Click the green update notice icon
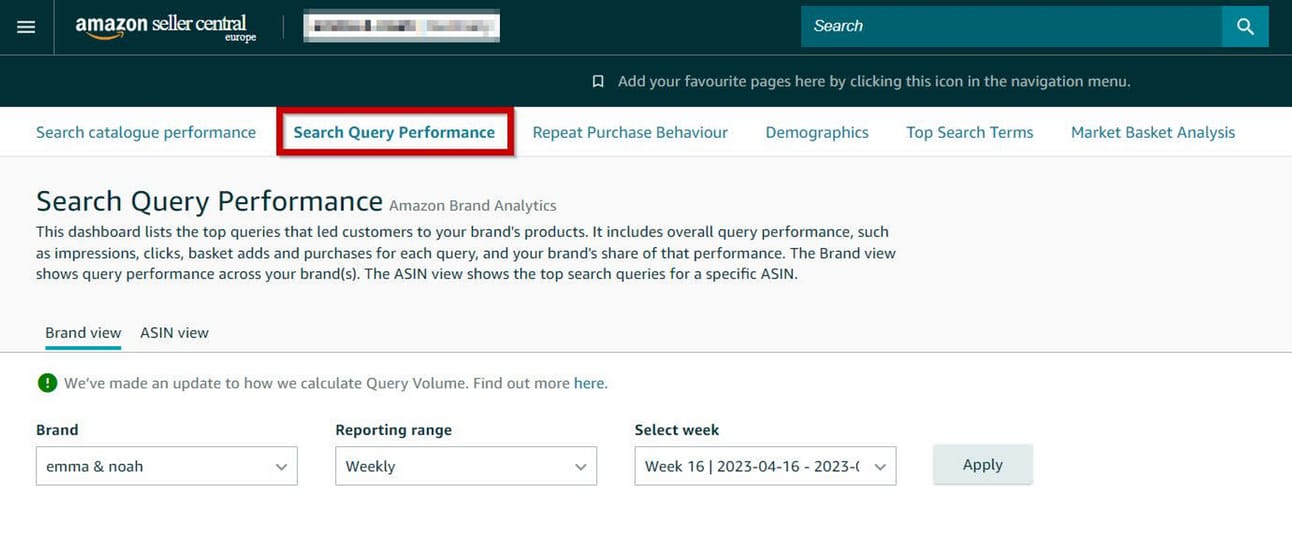This screenshot has width=1292, height=559. click(x=47, y=383)
